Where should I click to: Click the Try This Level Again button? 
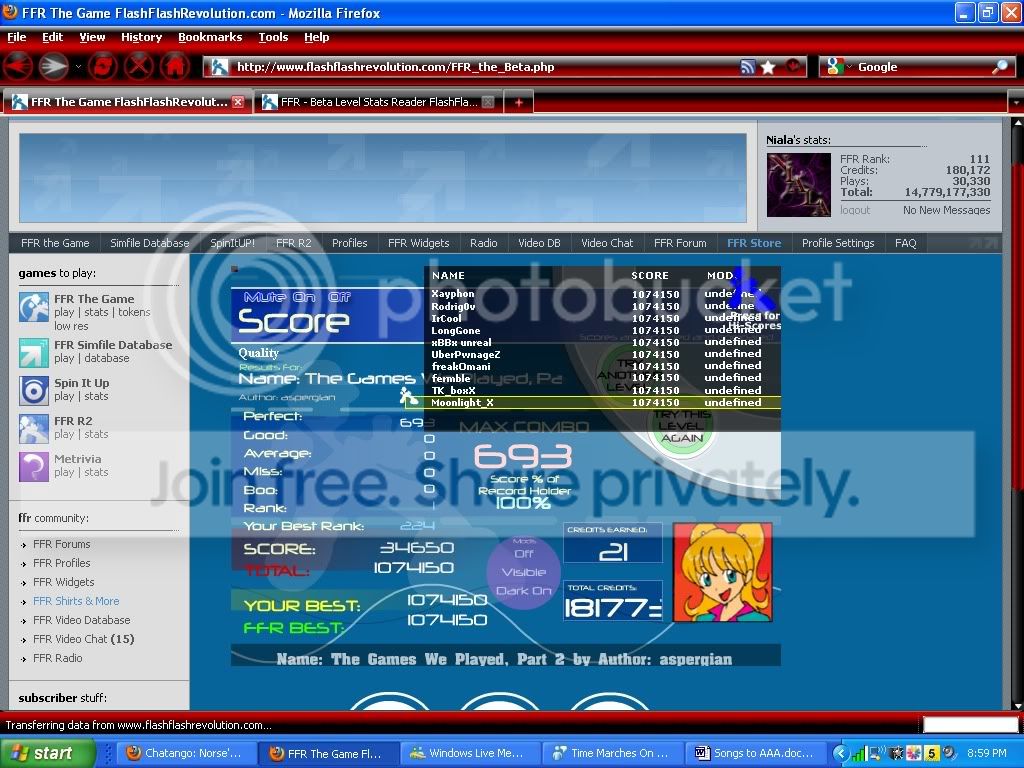tap(681, 426)
